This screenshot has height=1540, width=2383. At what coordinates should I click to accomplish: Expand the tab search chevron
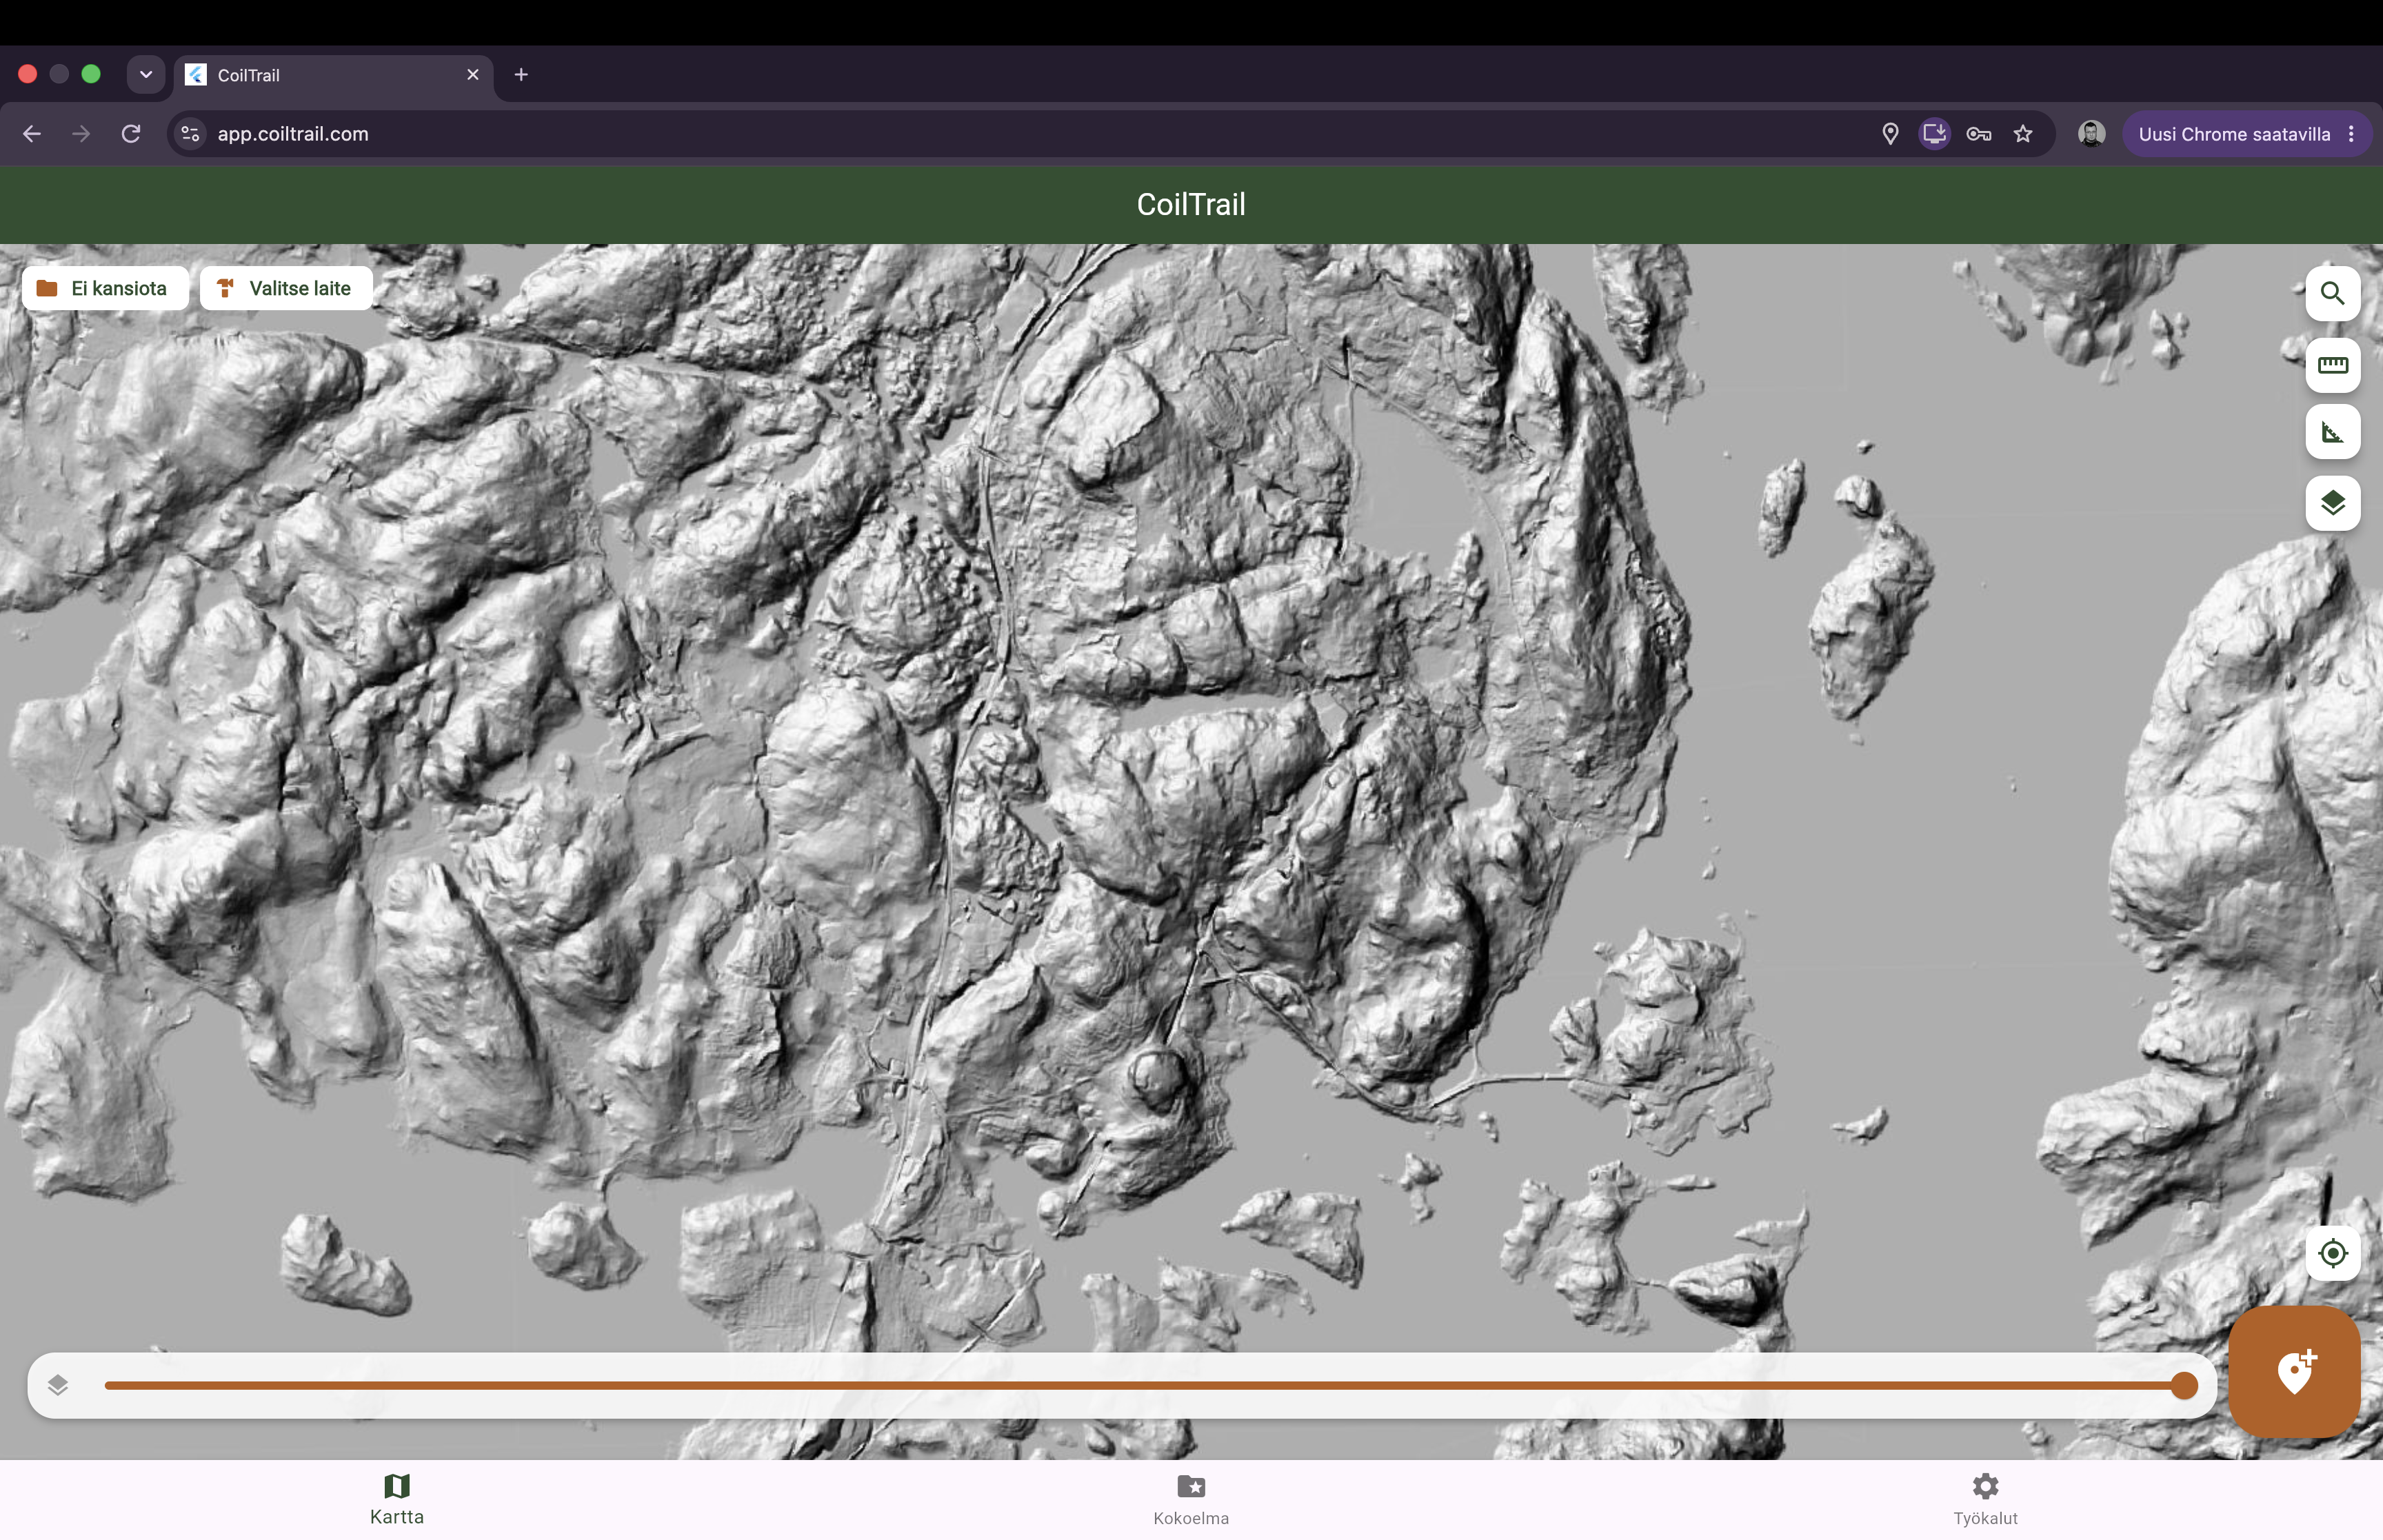(146, 74)
